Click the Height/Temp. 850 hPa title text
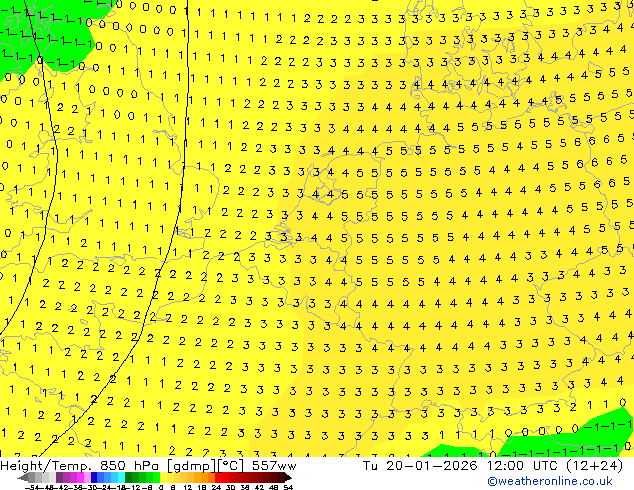The height and width of the screenshot is (490, 634). click(82, 466)
